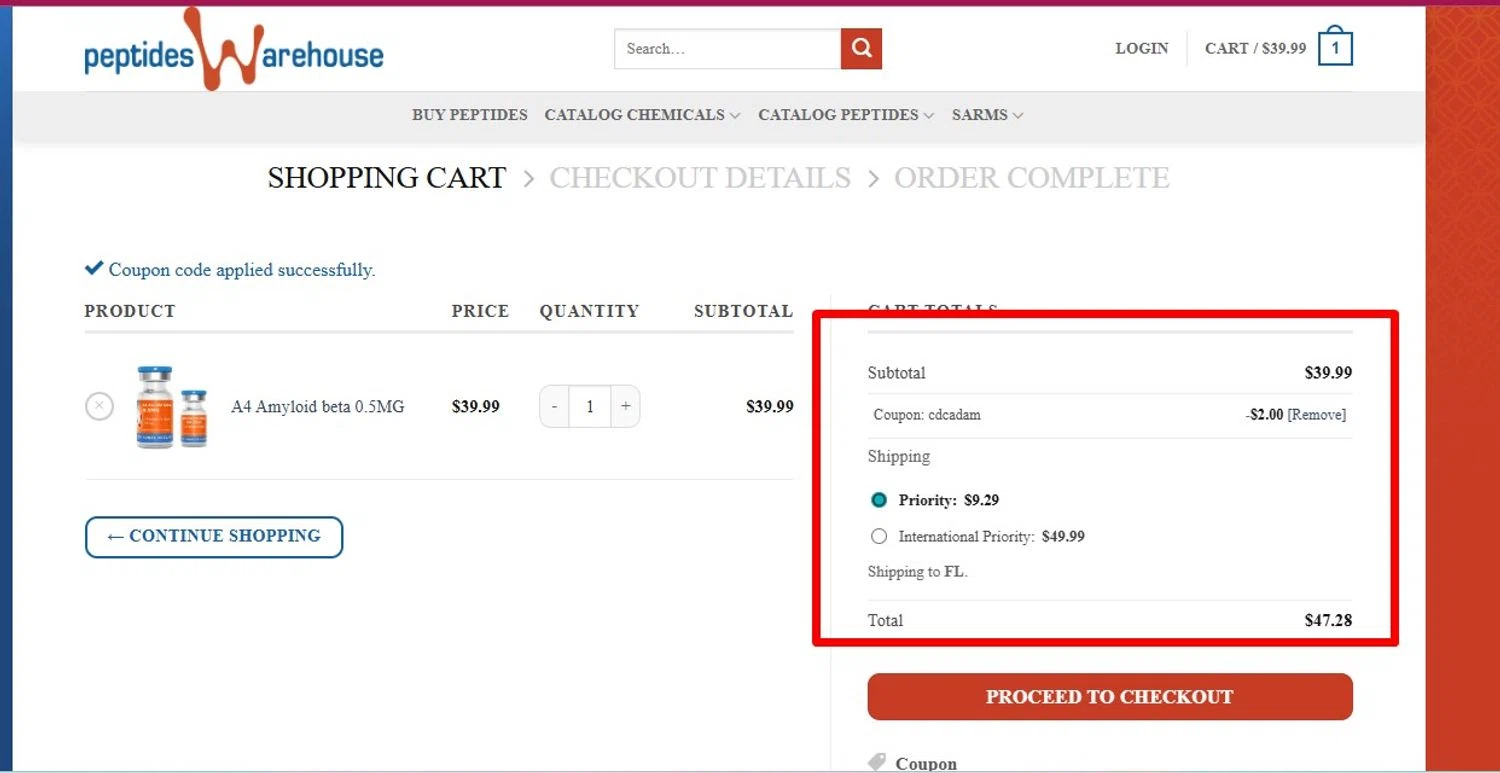Click the coupon tag icon
Image resolution: width=1500 pixels, height=773 pixels.
click(877, 763)
